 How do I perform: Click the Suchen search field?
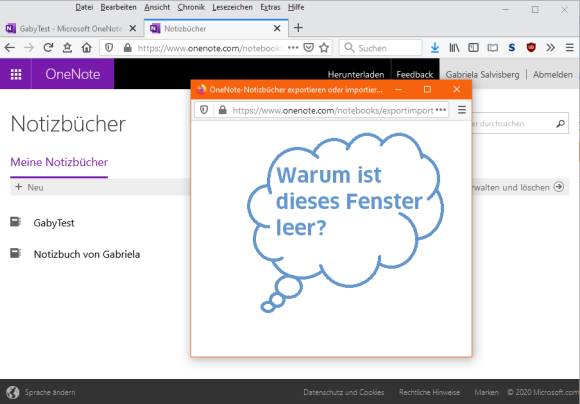point(381,48)
